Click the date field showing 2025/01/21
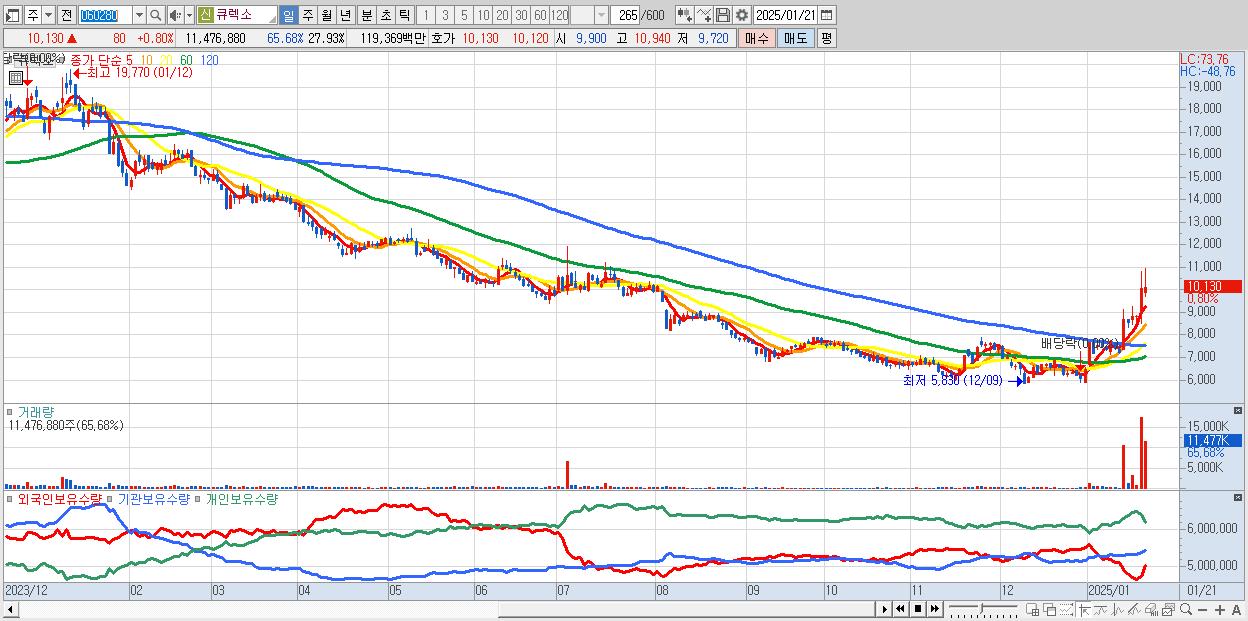 point(785,15)
